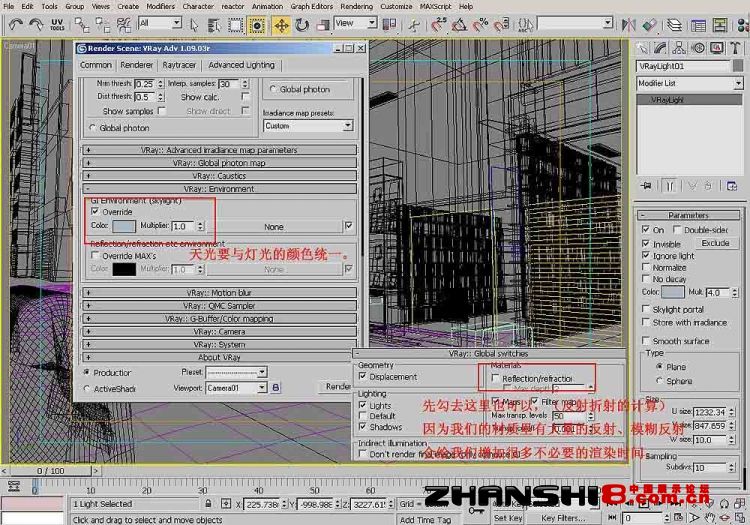The height and width of the screenshot is (525, 750).
Task: Activate the Select and Scale tool
Action: 323,24
